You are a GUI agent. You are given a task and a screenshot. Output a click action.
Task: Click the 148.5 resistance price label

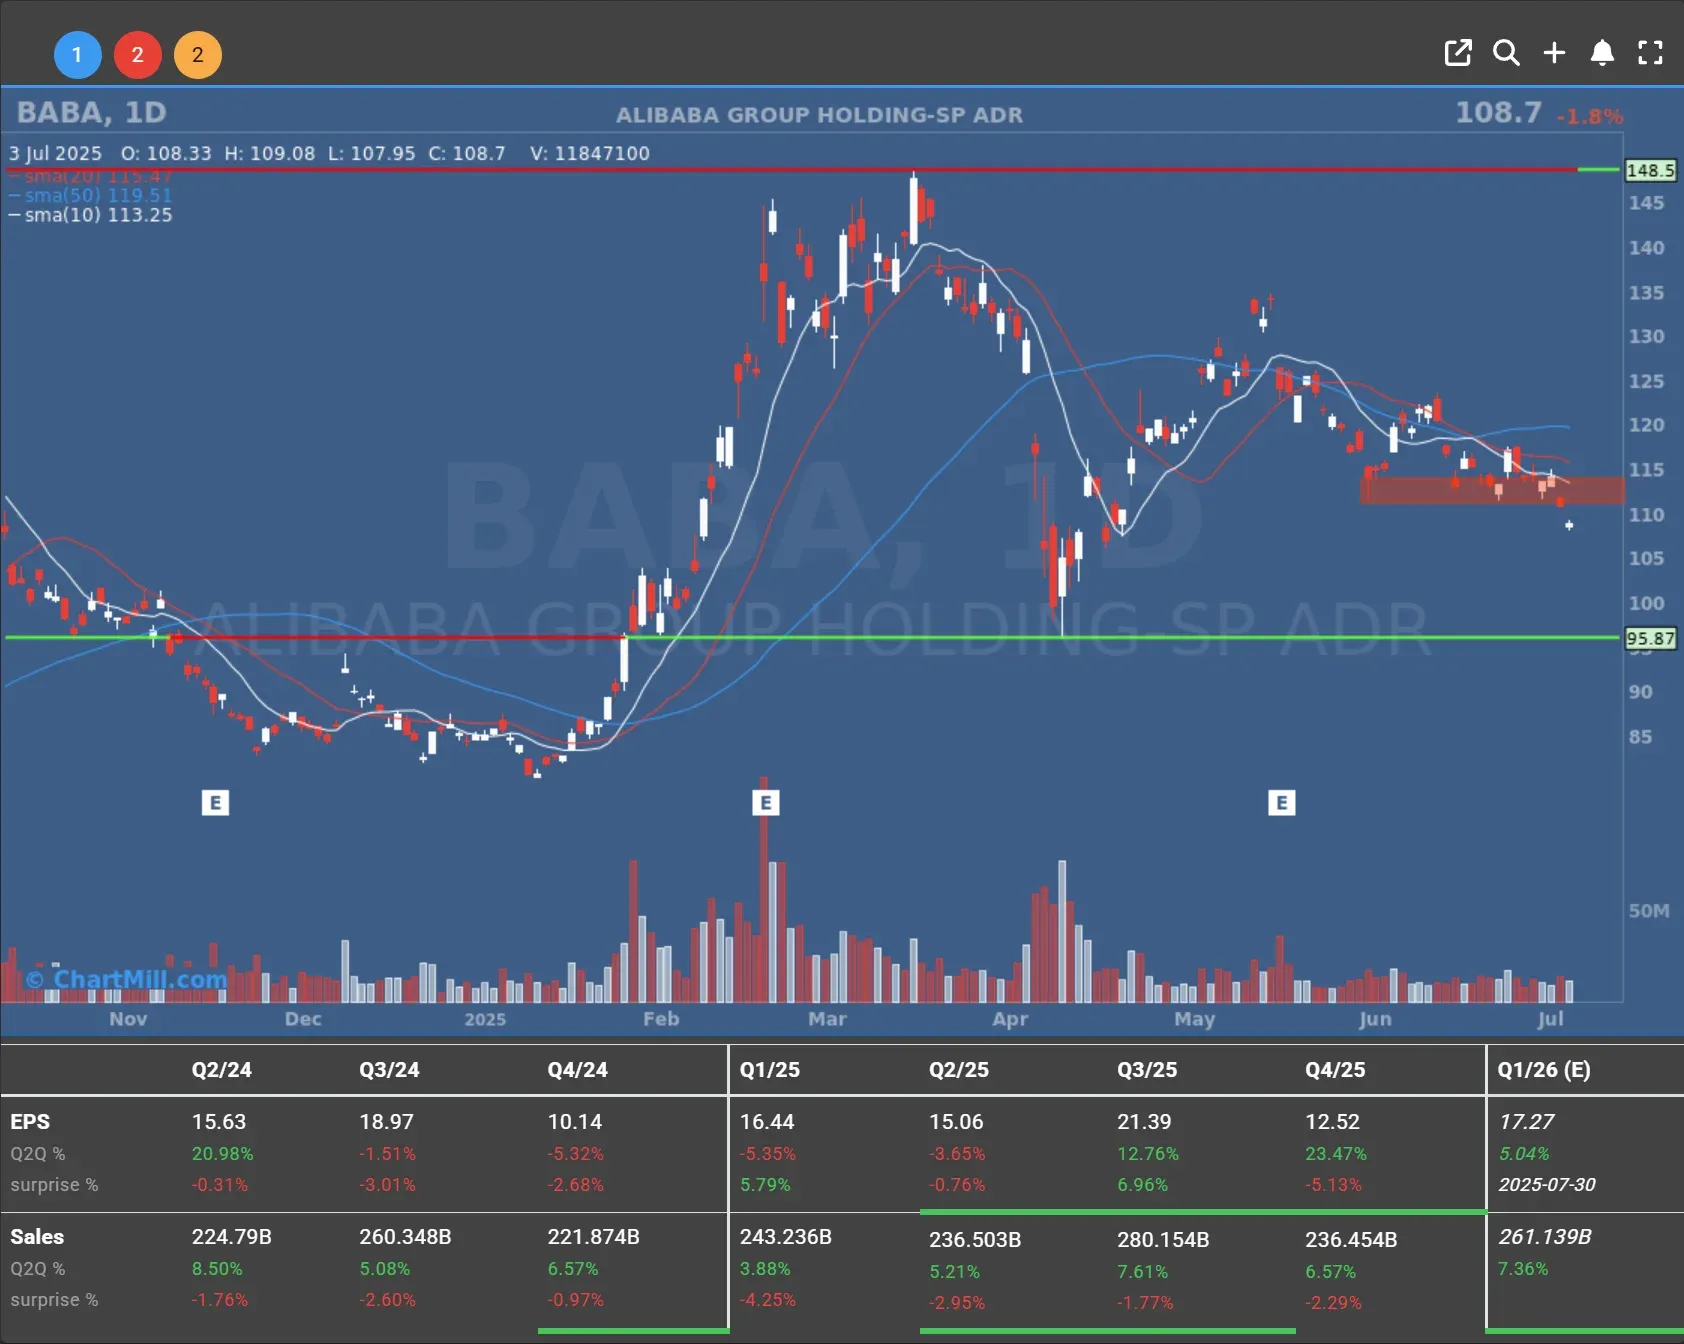(1650, 170)
